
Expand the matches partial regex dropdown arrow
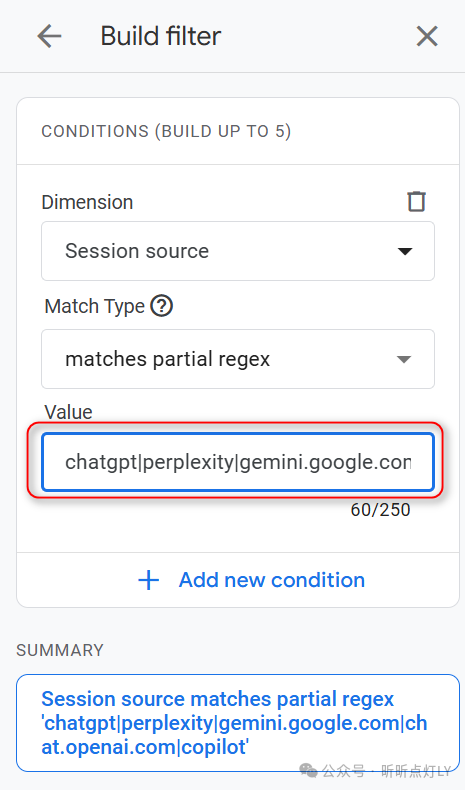(x=404, y=359)
